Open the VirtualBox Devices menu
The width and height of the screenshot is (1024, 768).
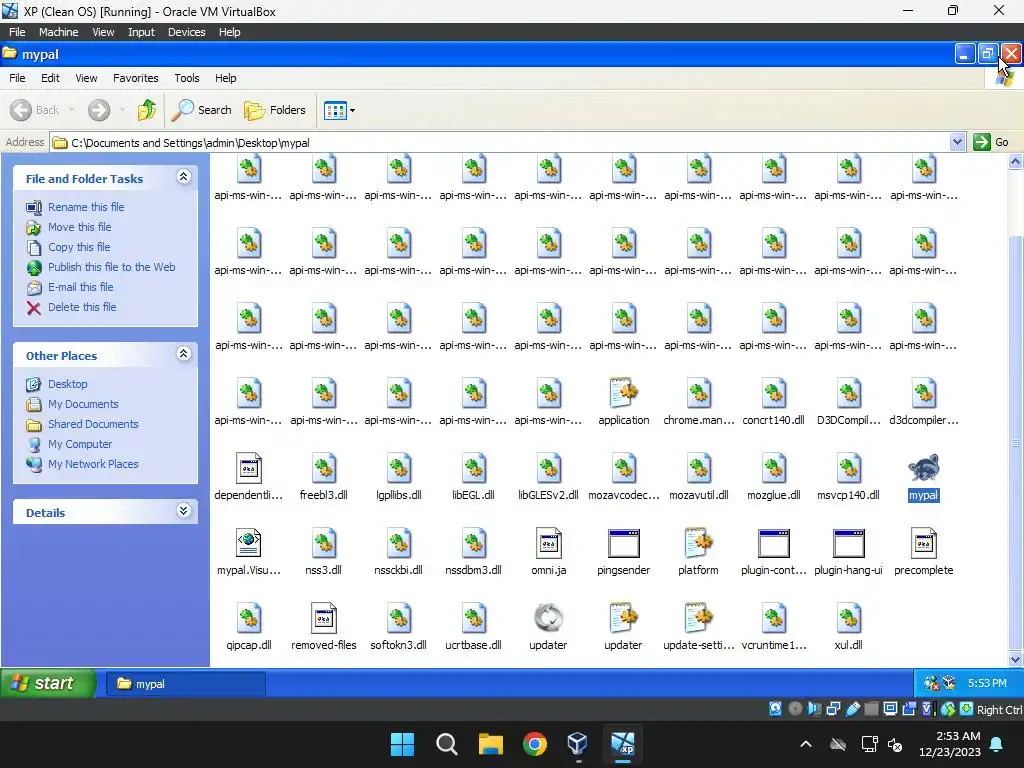coord(186,32)
